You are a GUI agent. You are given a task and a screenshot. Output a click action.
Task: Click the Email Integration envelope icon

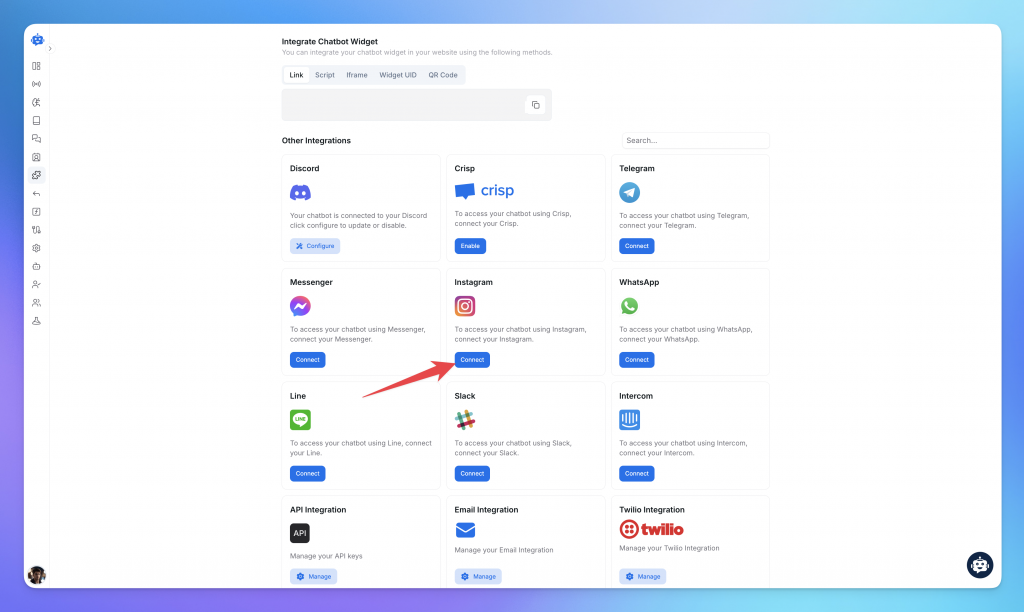point(465,530)
